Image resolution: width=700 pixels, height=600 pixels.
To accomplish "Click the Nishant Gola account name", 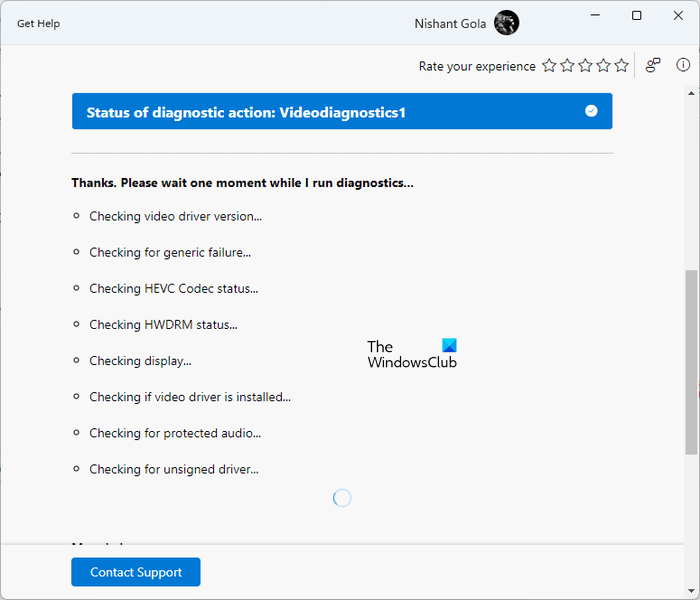I will [x=450, y=24].
